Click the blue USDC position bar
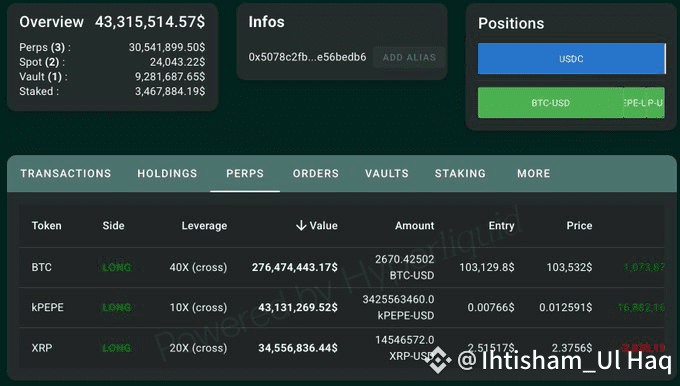The height and width of the screenshot is (386, 680). pos(571,59)
